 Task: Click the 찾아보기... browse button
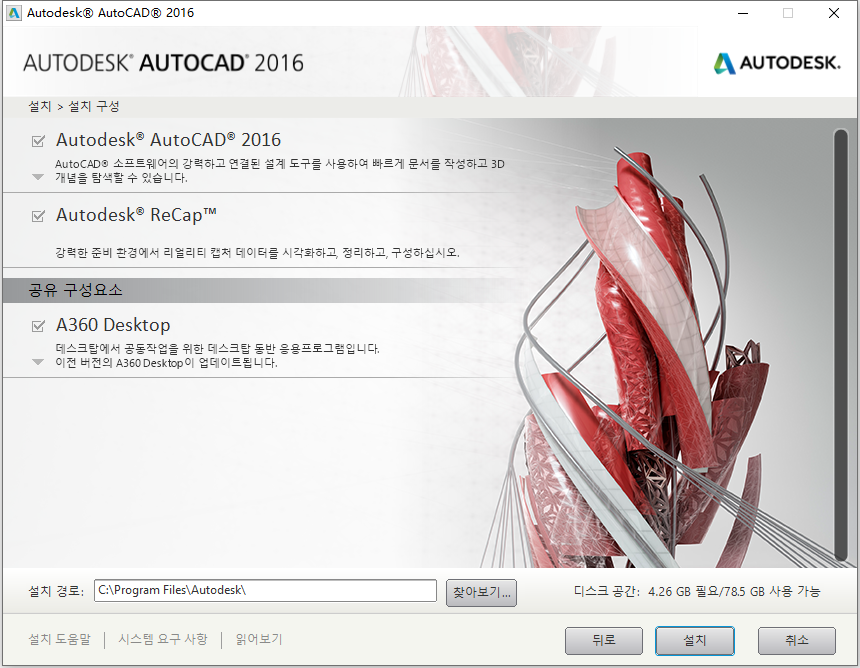(481, 592)
